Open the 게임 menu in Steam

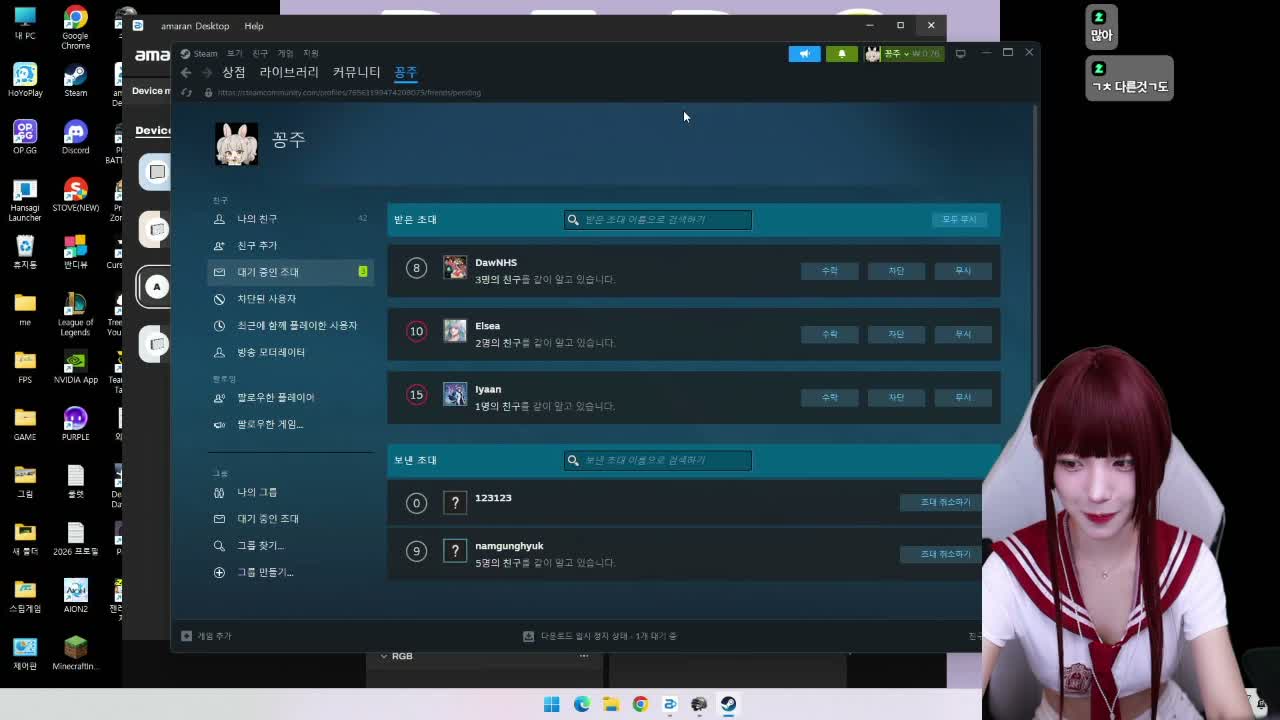click(x=286, y=53)
